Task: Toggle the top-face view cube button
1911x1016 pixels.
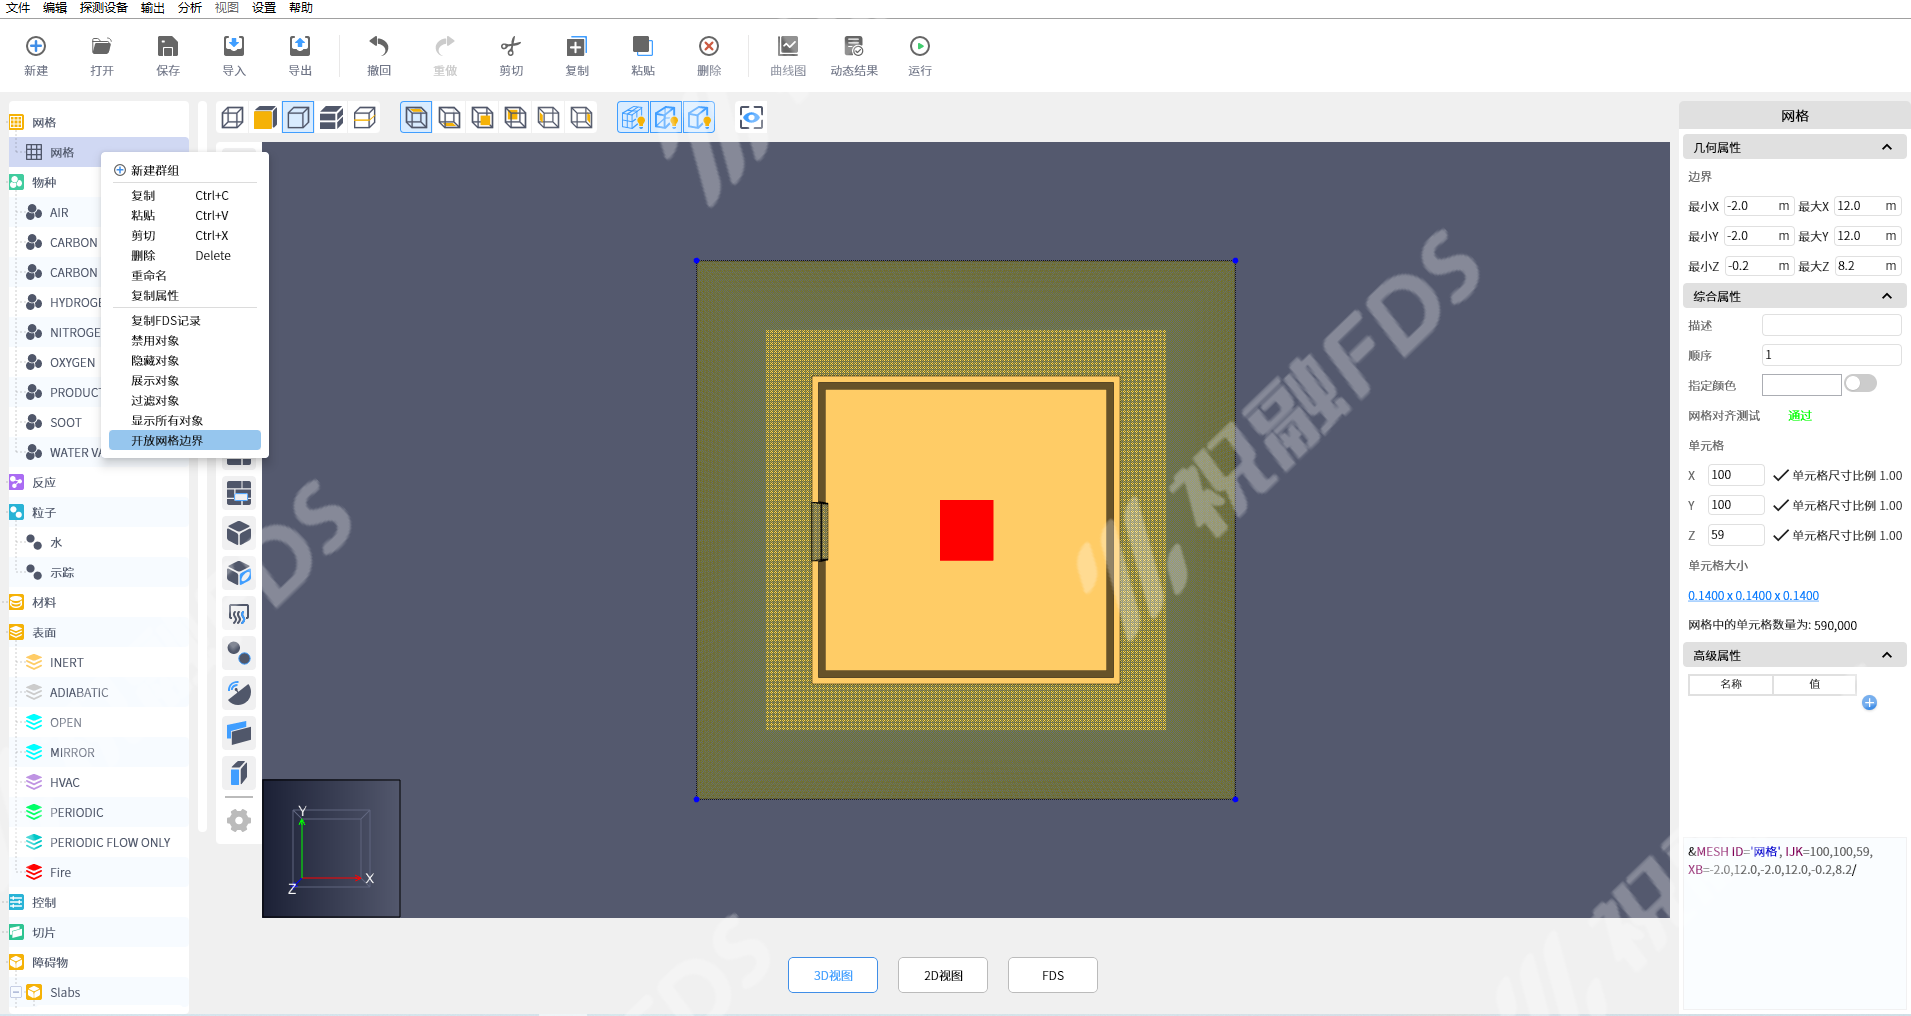Action: 416,118
